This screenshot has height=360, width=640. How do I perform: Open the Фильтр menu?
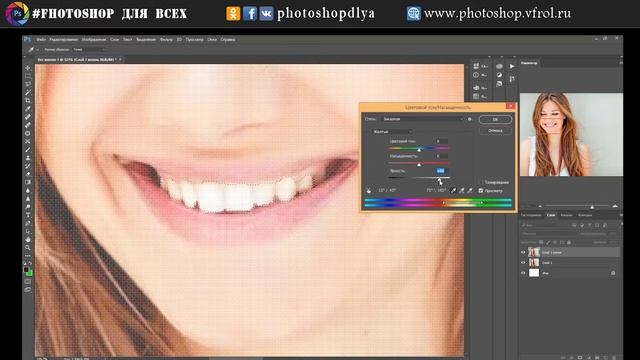pos(166,40)
